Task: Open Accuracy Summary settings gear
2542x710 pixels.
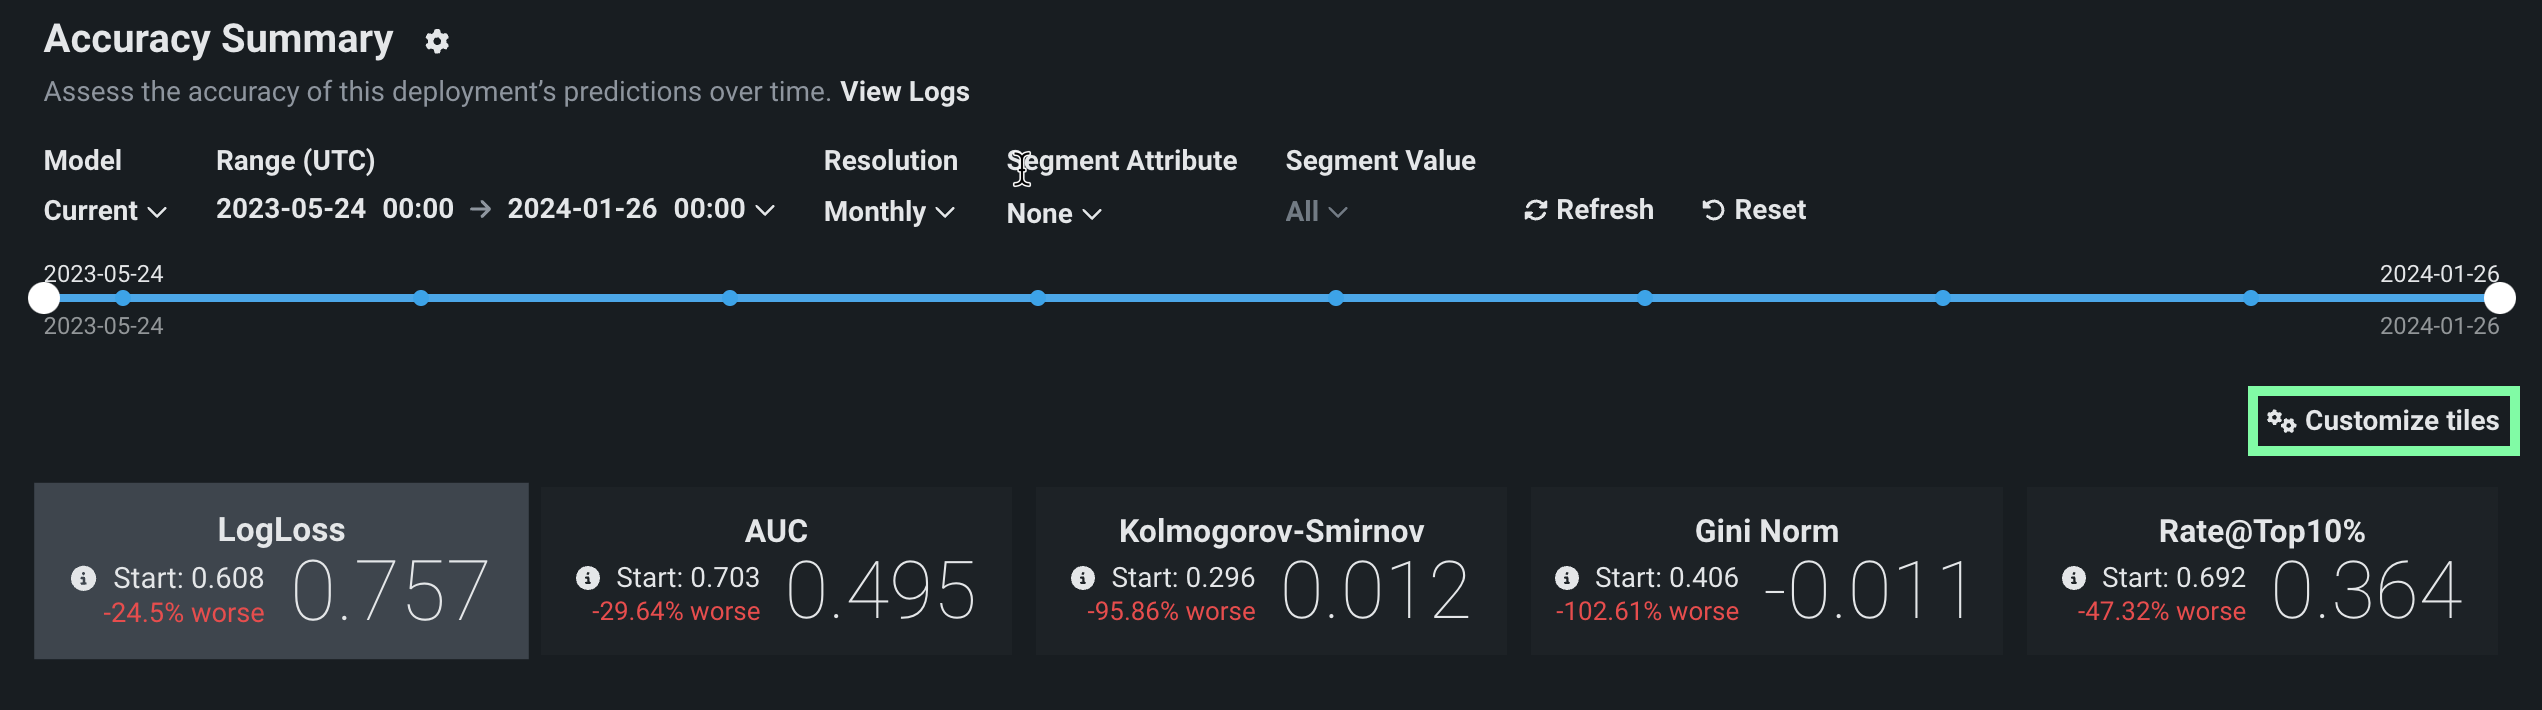Action: (x=437, y=41)
